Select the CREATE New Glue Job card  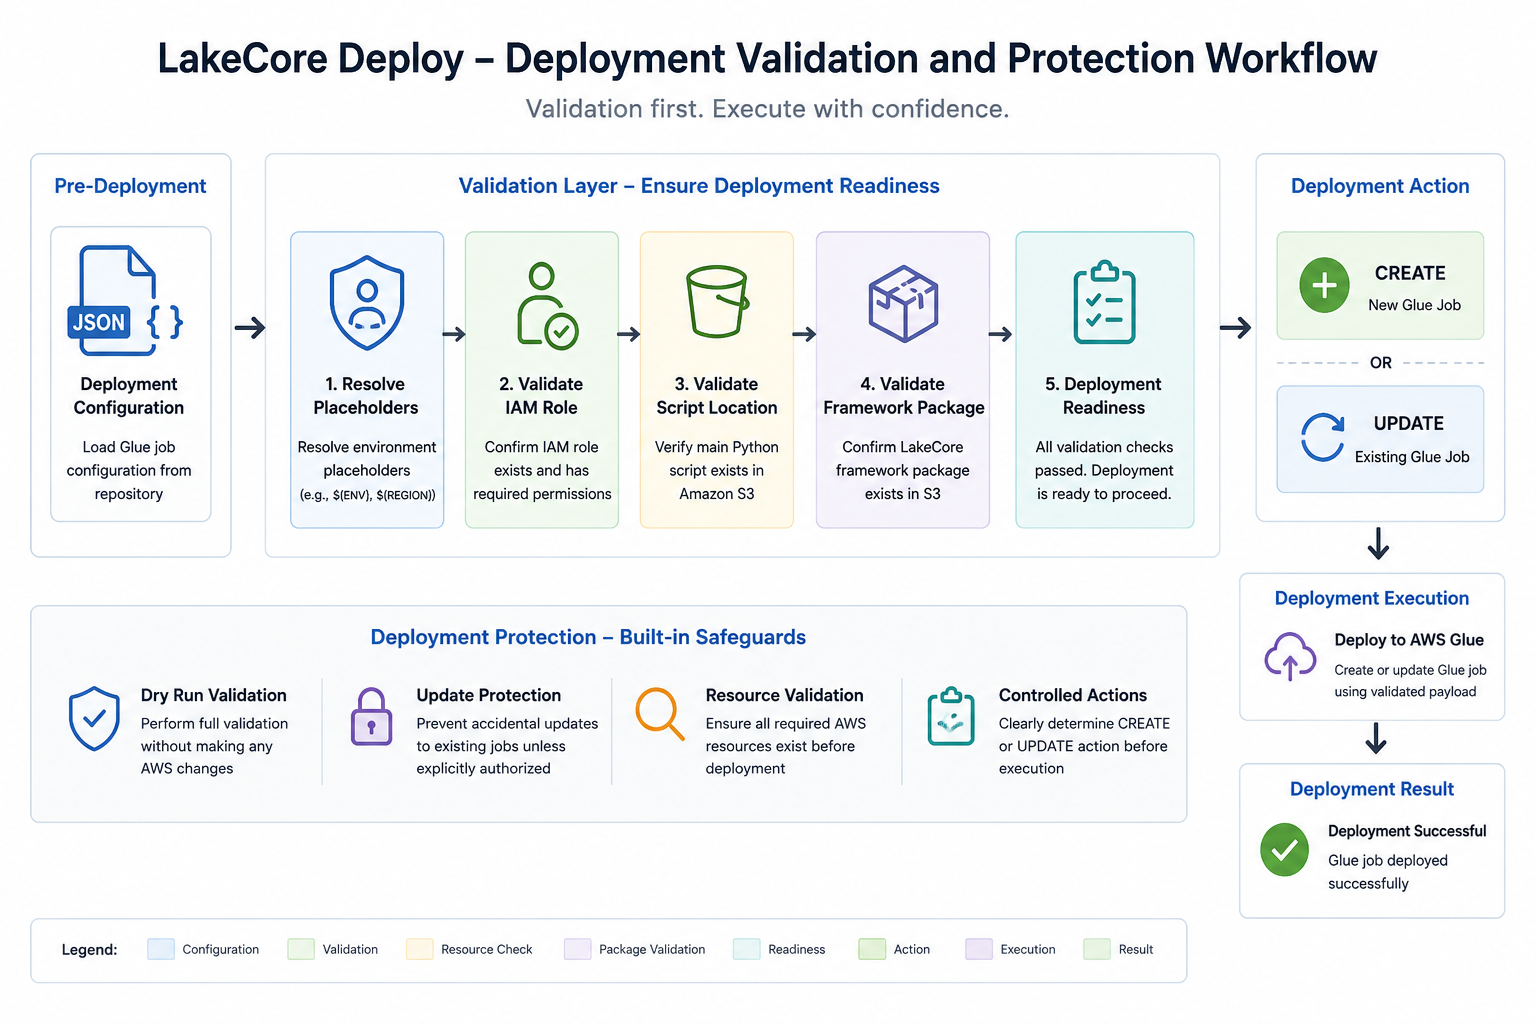click(x=1380, y=286)
